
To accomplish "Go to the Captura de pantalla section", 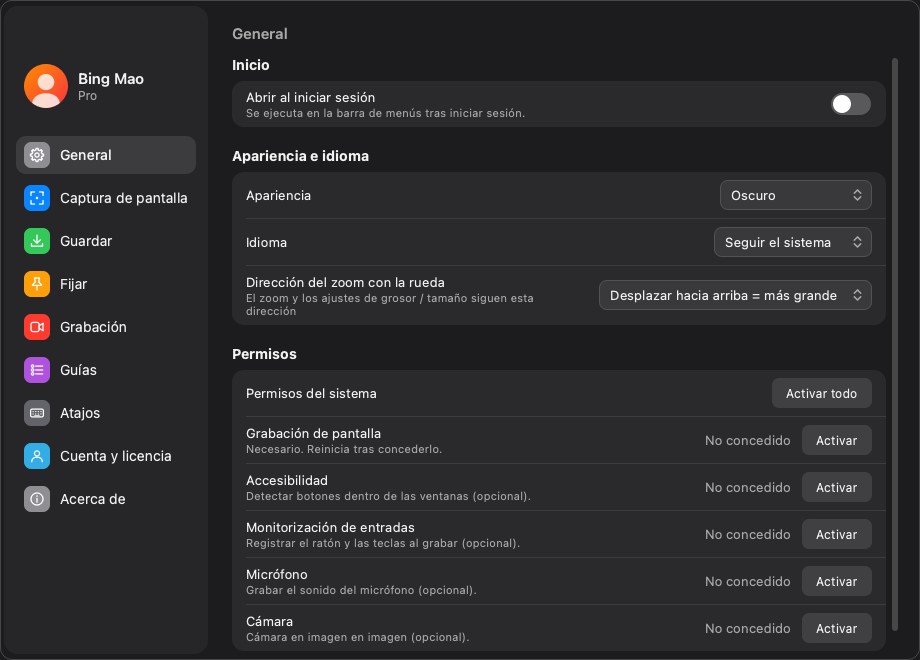I will tap(106, 198).
